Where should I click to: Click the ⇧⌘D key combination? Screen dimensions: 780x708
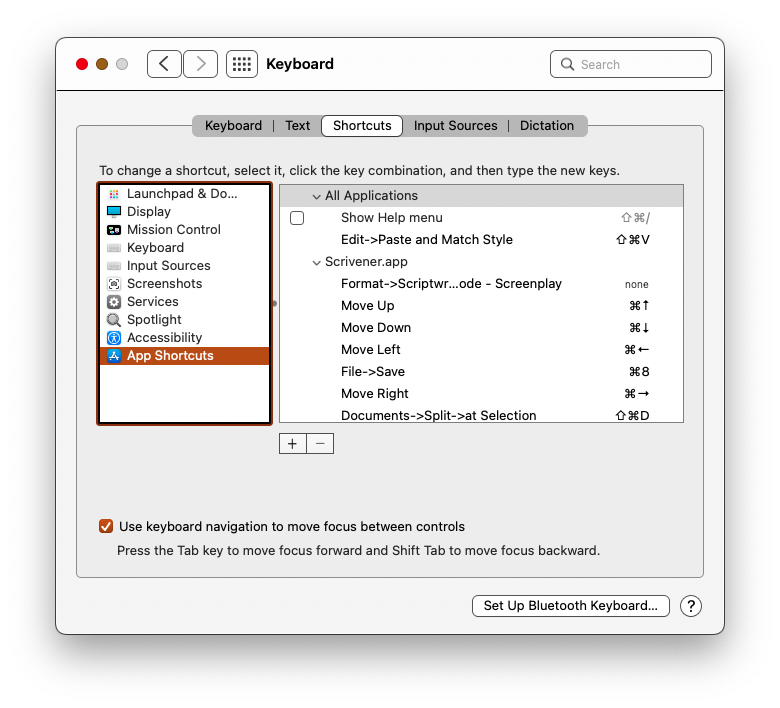pyautogui.click(x=632, y=415)
